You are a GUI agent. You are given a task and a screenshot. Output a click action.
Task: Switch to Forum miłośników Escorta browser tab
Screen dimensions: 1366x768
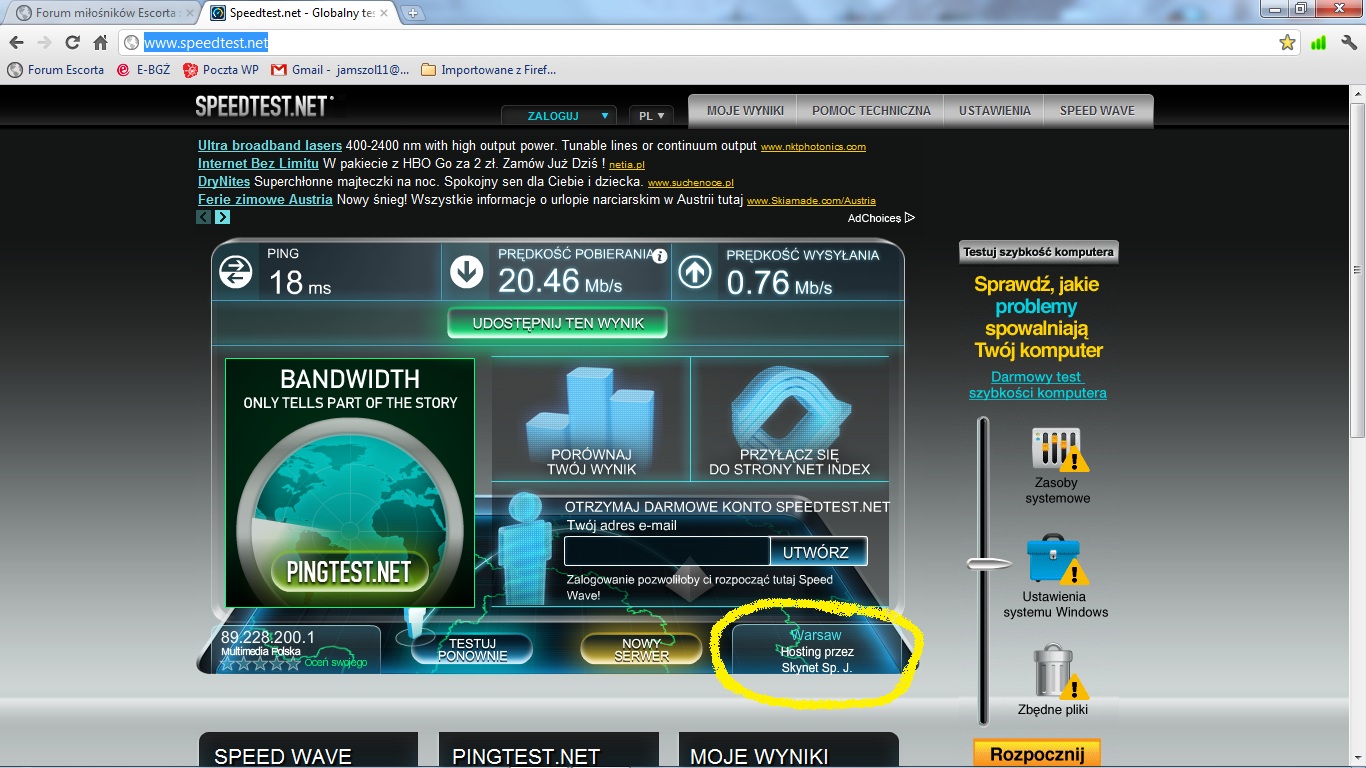[x=100, y=13]
